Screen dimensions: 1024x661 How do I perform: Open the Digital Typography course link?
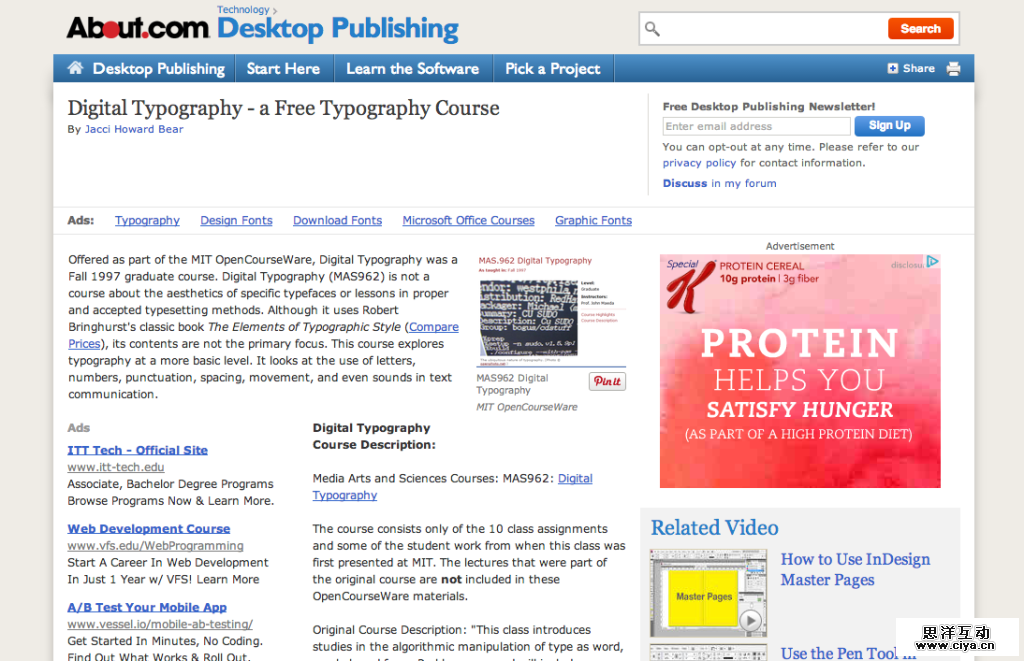(x=575, y=479)
